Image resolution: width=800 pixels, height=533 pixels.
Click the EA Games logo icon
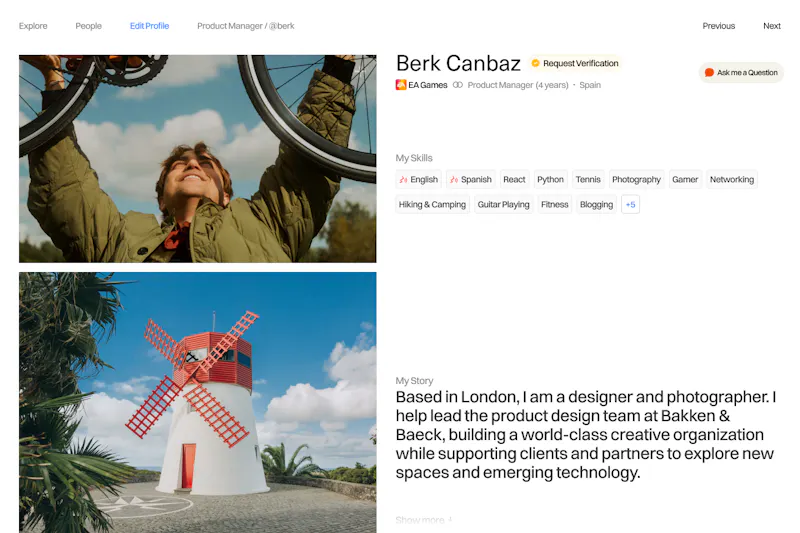[x=401, y=85]
